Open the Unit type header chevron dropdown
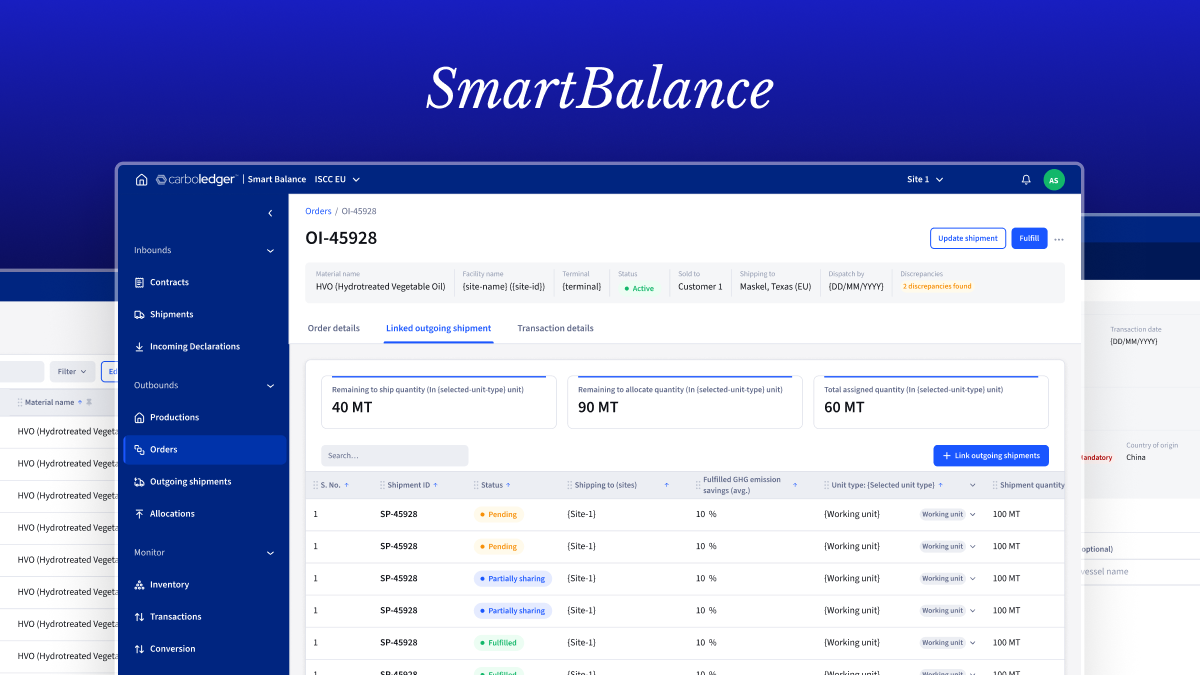1200x675 pixels. [x=972, y=485]
